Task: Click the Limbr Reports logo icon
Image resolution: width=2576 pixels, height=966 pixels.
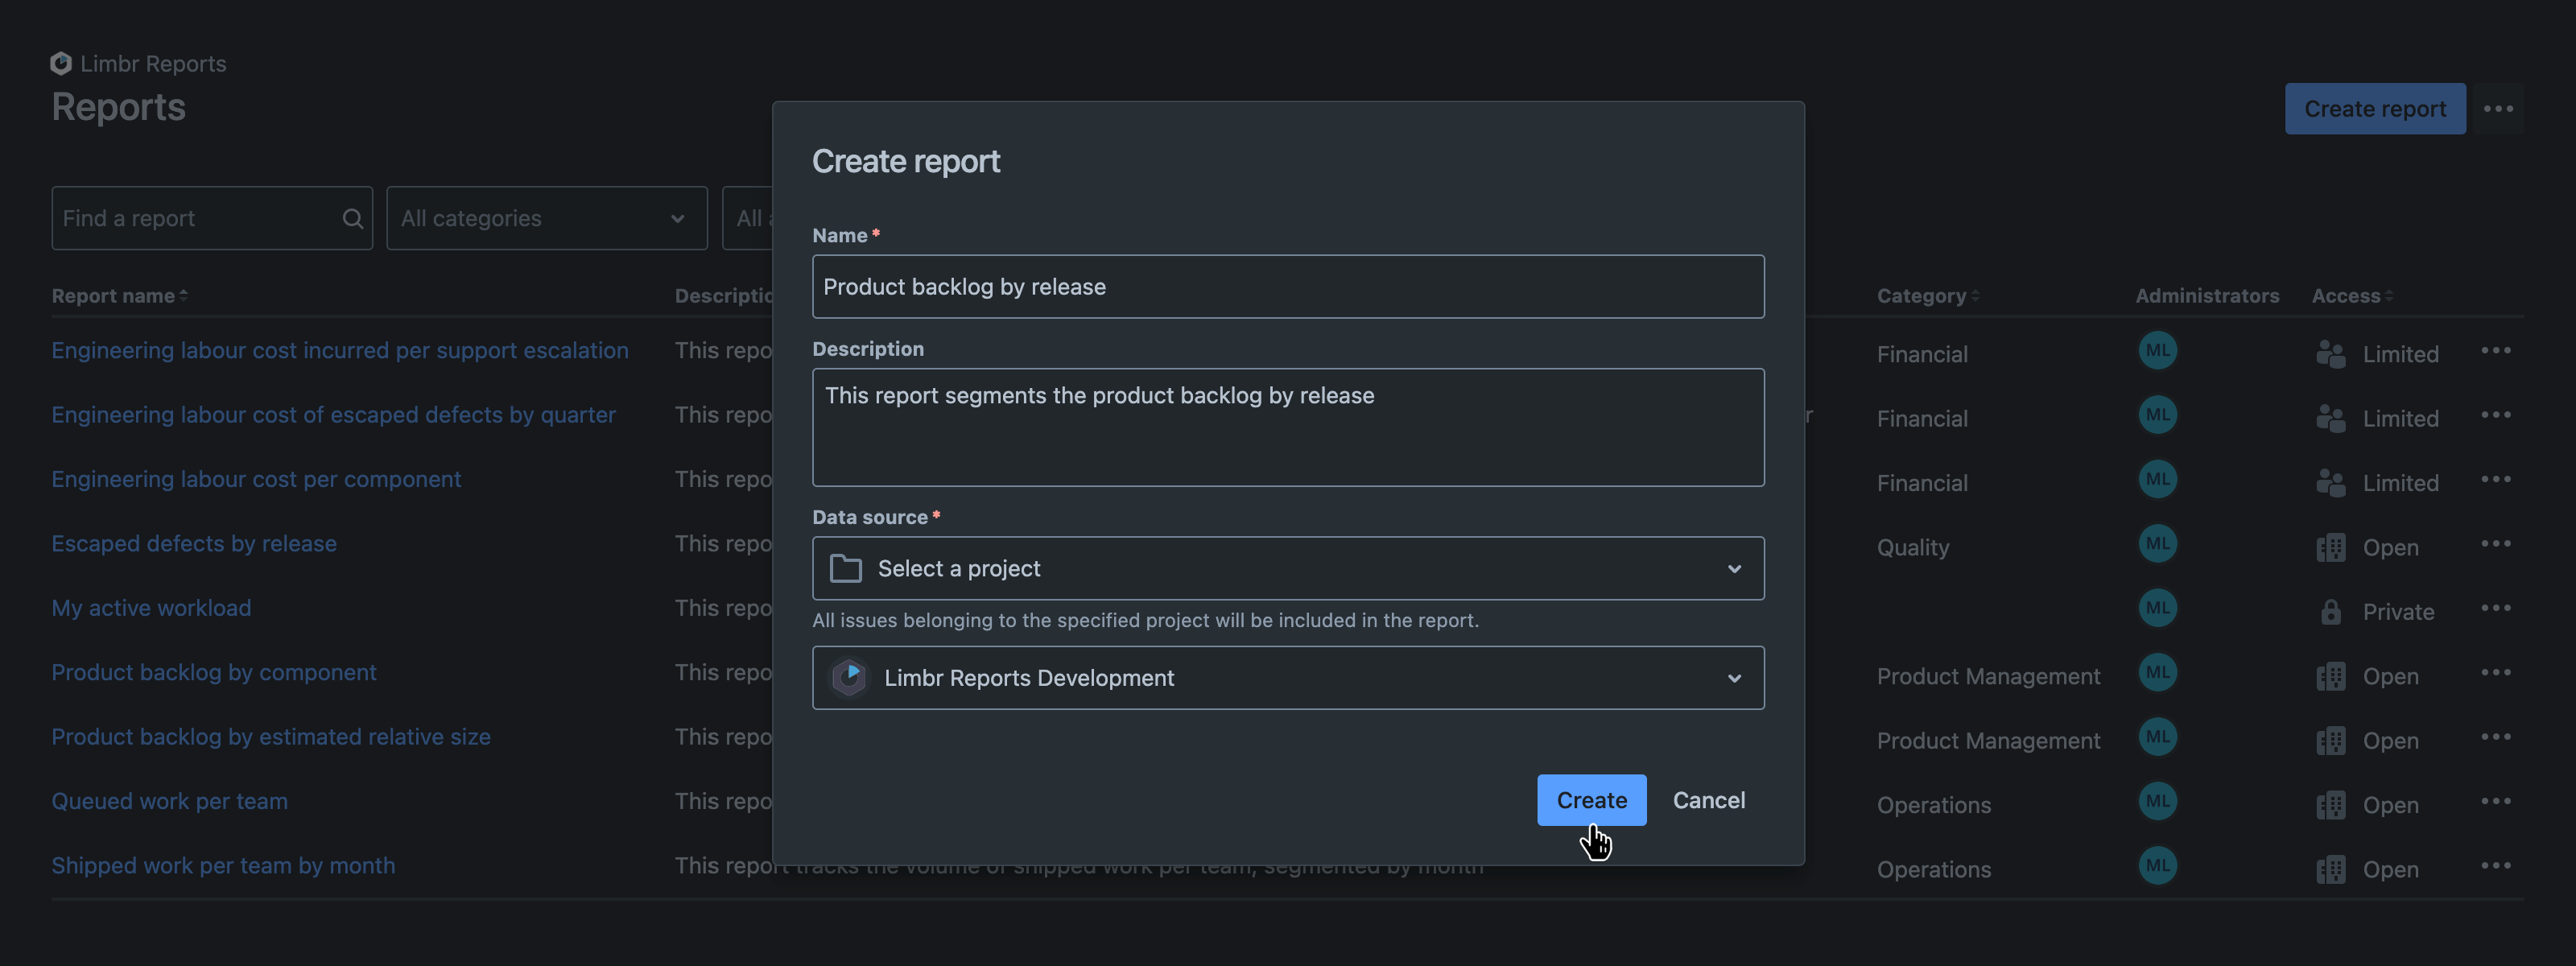Action: [x=61, y=63]
